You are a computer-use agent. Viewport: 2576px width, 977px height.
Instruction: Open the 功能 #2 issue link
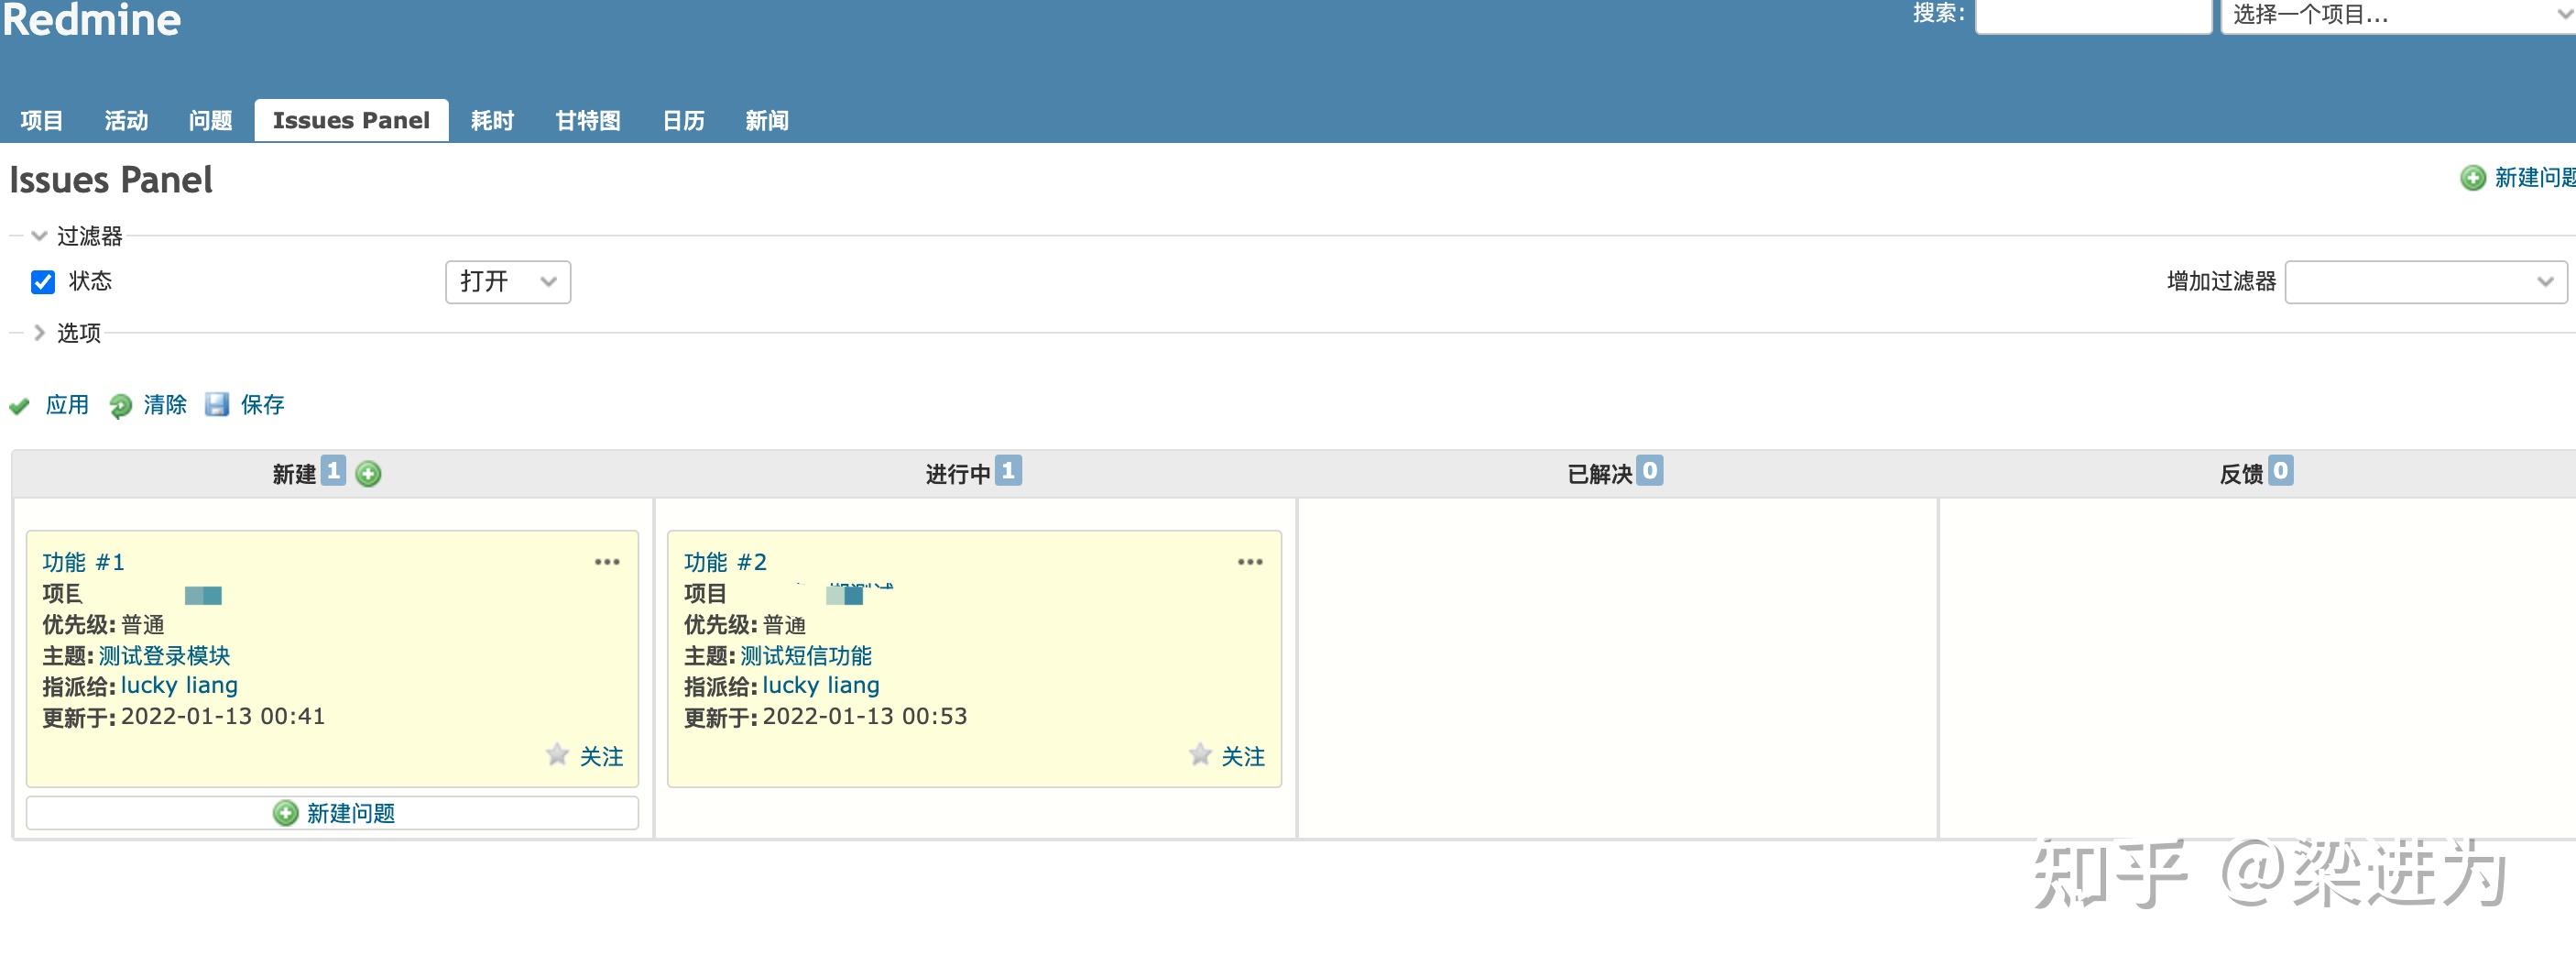[725, 562]
